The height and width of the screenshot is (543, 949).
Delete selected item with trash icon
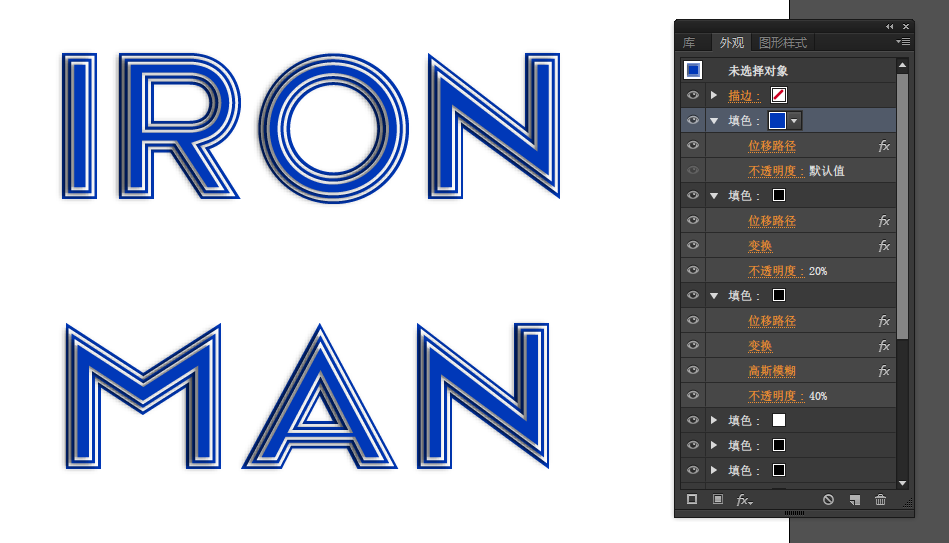coord(881,499)
